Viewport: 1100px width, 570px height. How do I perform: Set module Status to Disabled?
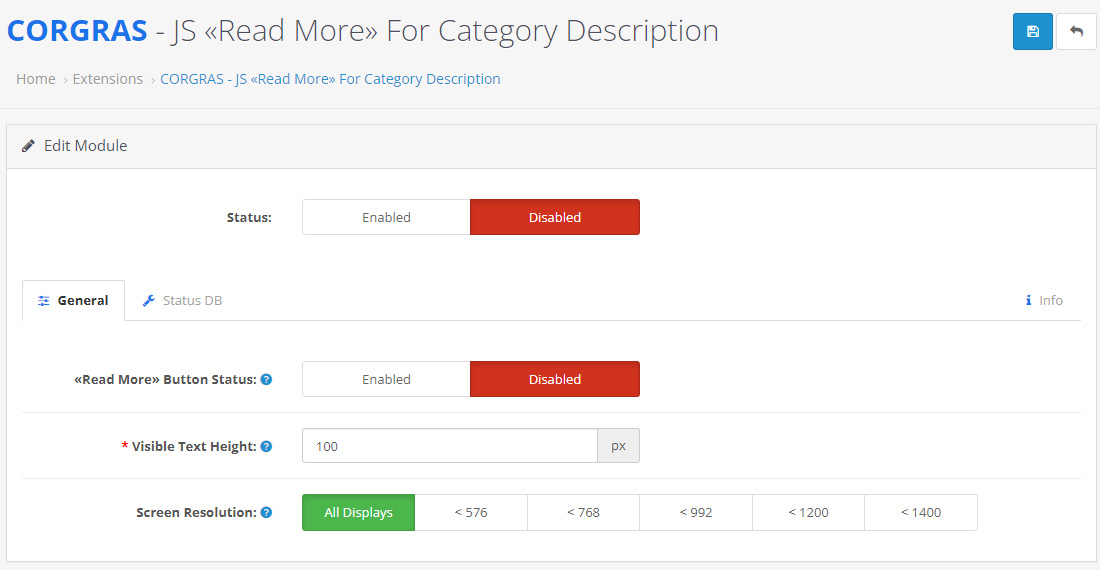555,217
